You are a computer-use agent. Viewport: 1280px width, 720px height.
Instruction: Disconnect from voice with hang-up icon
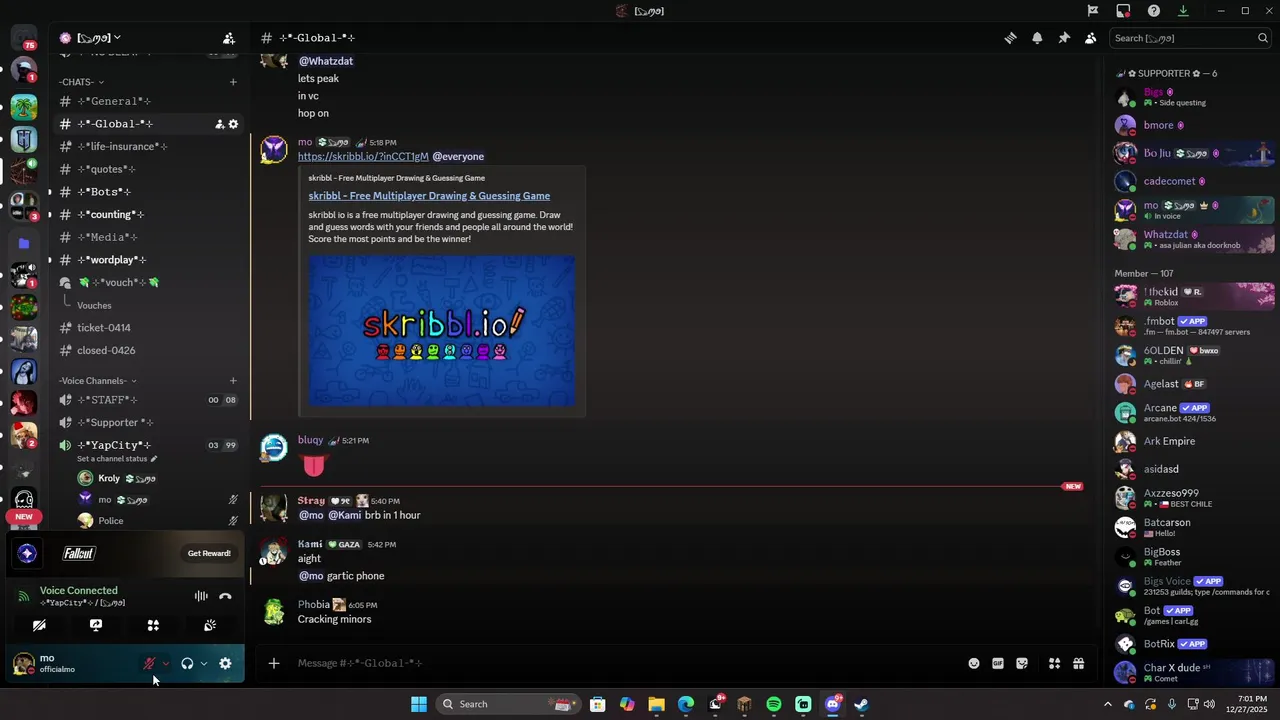(225, 596)
